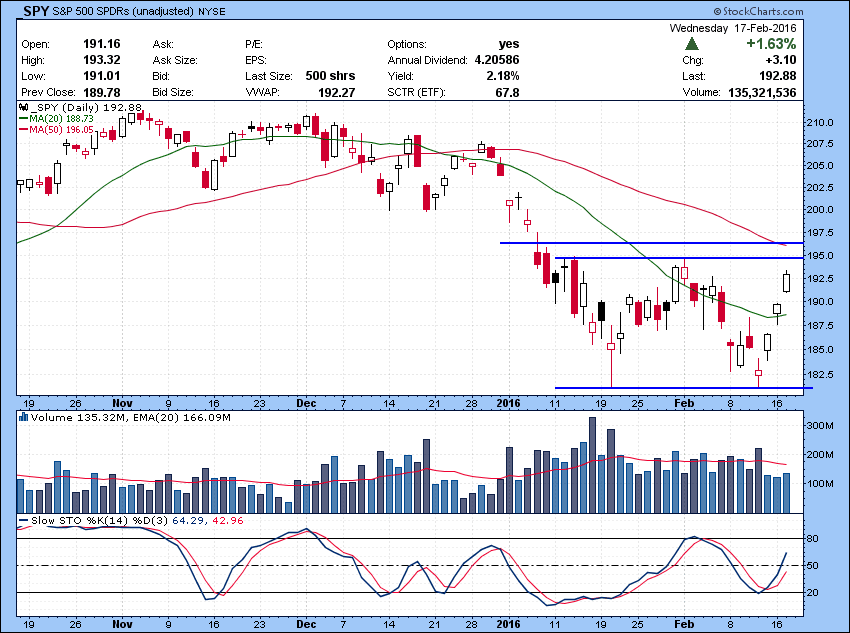Click the Annual Dividend value 4.20586
The image size is (850, 633).
click(x=497, y=60)
